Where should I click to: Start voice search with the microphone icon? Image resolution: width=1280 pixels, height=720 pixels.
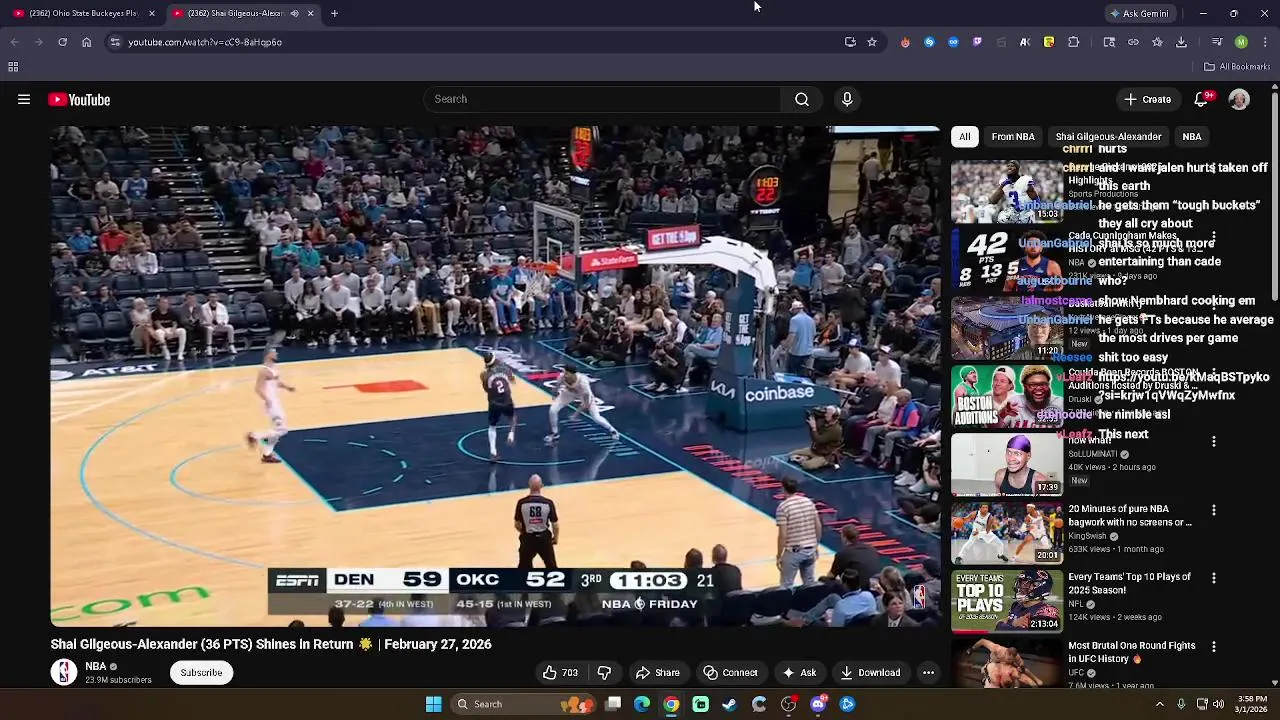(x=847, y=99)
